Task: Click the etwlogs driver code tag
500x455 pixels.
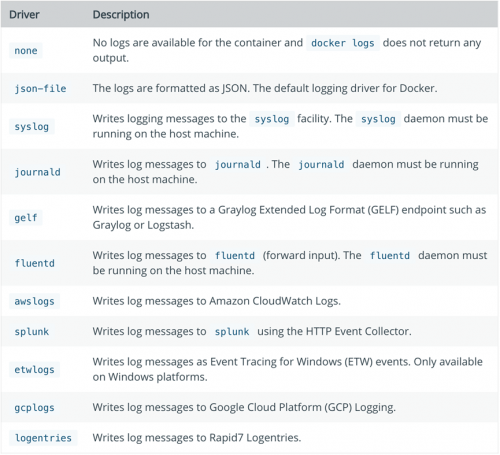Action: (34, 370)
